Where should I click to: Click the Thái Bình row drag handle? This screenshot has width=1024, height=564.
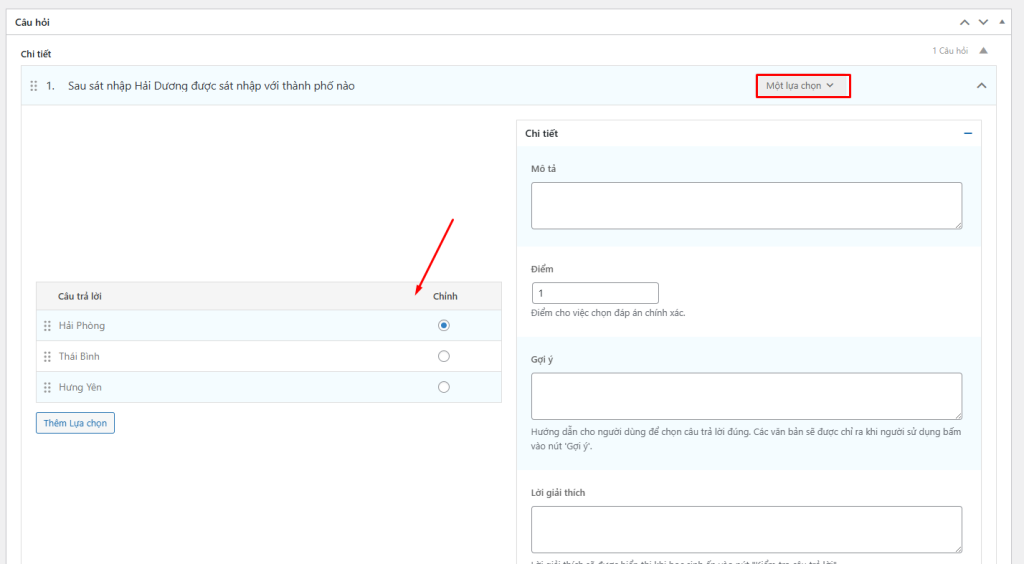[47, 357]
